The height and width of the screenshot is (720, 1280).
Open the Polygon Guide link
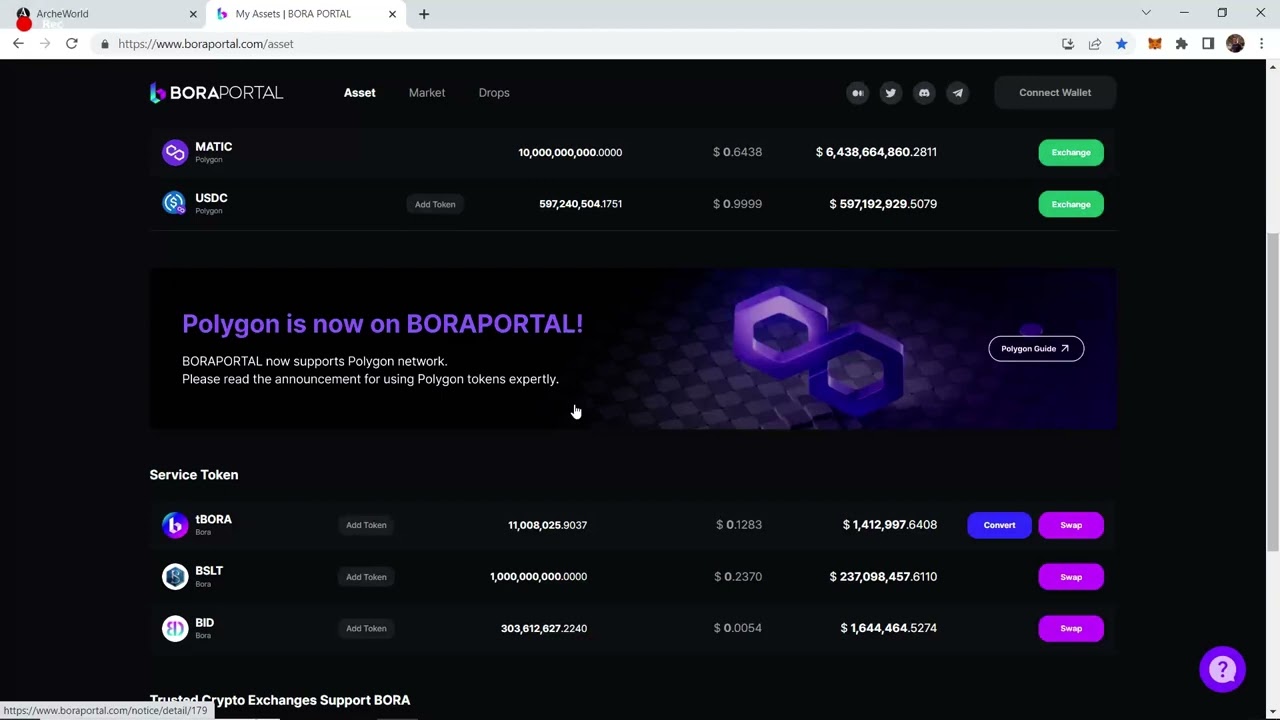point(1036,348)
